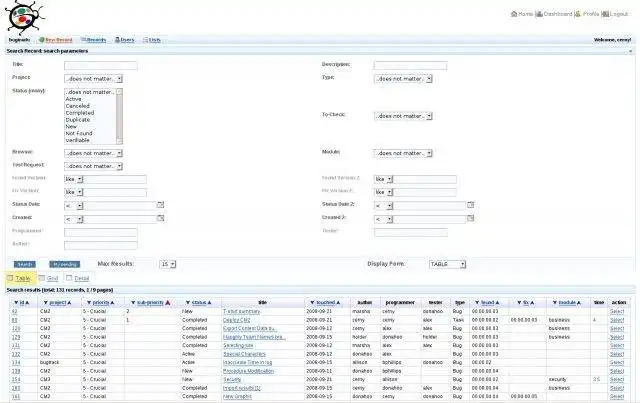This screenshot has width=640, height=403.
Task: Open the Max Results dropdown
Action: tap(167, 264)
